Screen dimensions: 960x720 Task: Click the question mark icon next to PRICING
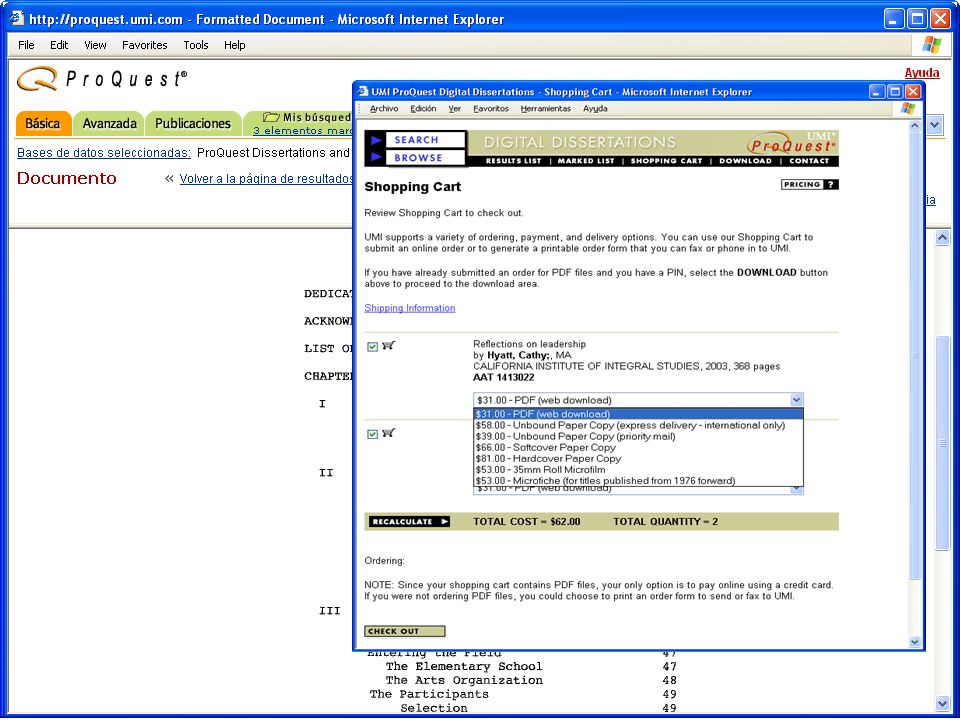click(830, 184)
